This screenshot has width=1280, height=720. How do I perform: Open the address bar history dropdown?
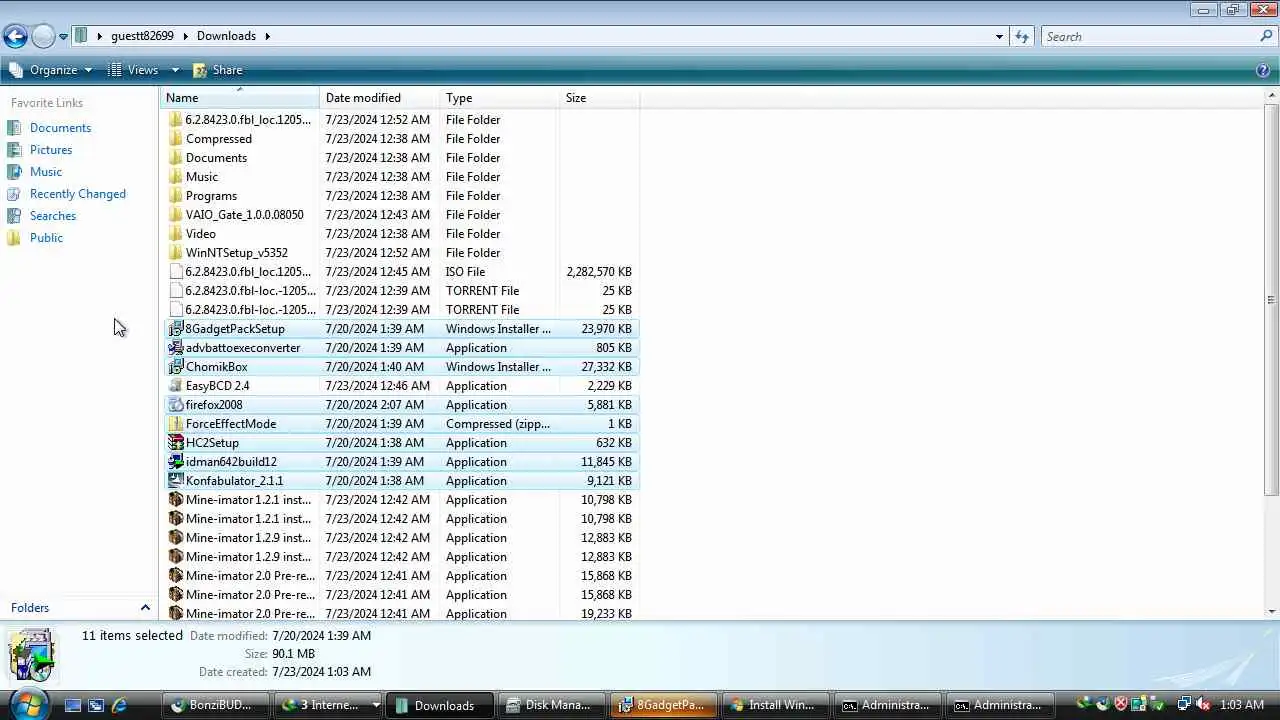click(x=999, y=36)
